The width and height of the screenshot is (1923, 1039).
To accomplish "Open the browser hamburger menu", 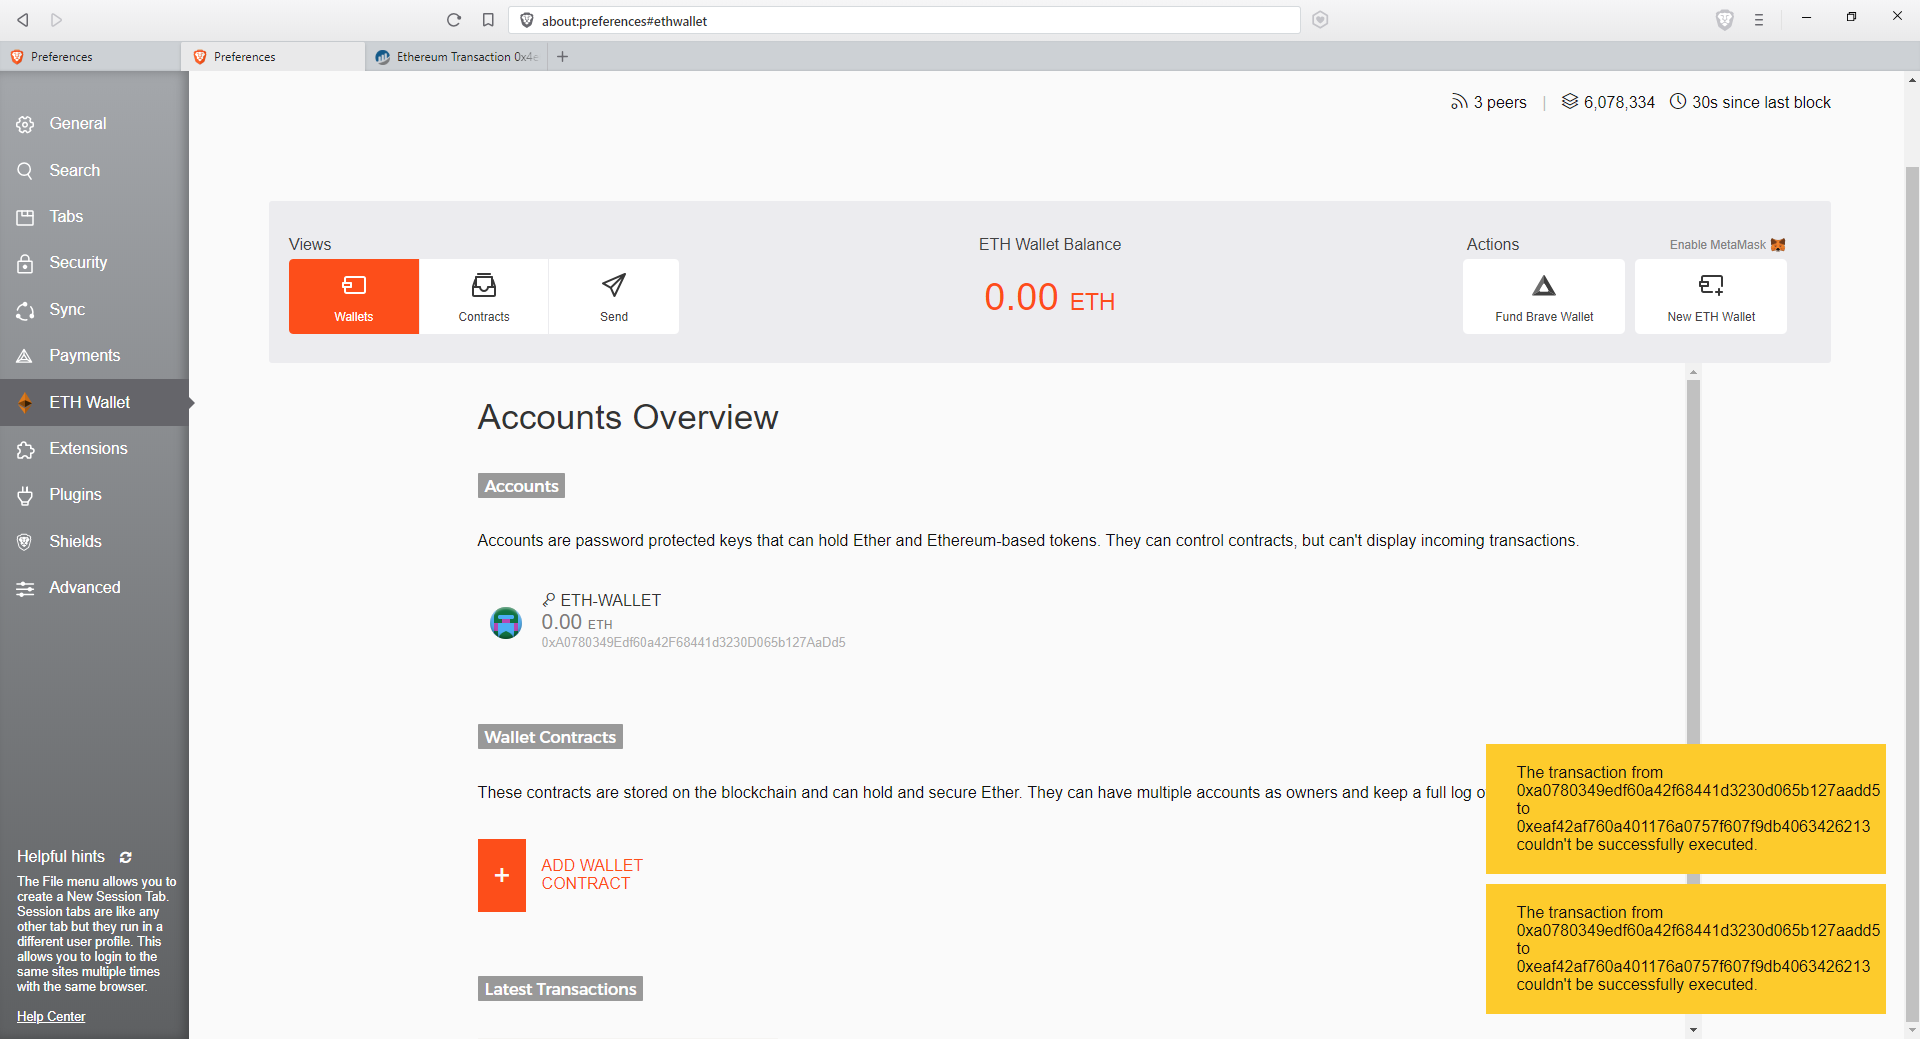I will tap(1759, 20).
